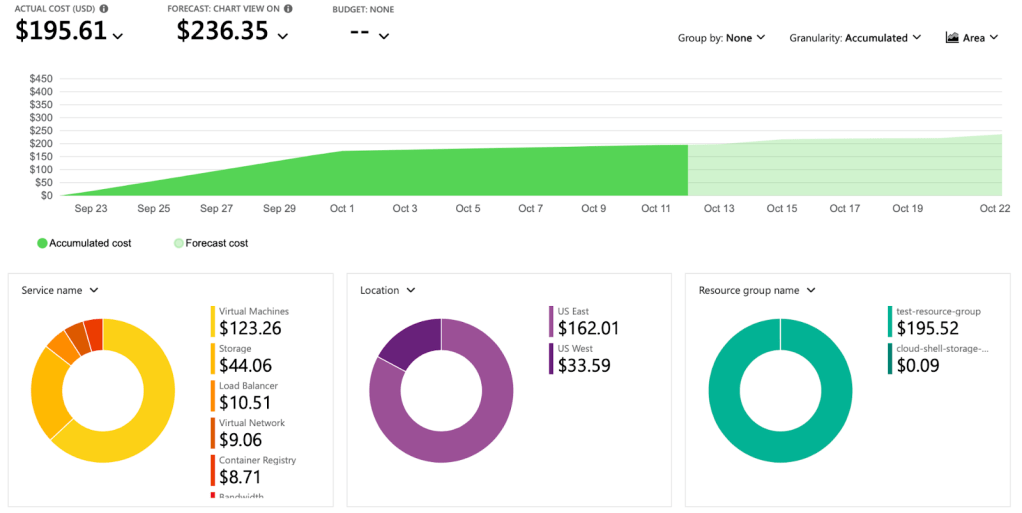
Task: Click the info icon beside Forecast label
Action: click(x=288, y=9)
